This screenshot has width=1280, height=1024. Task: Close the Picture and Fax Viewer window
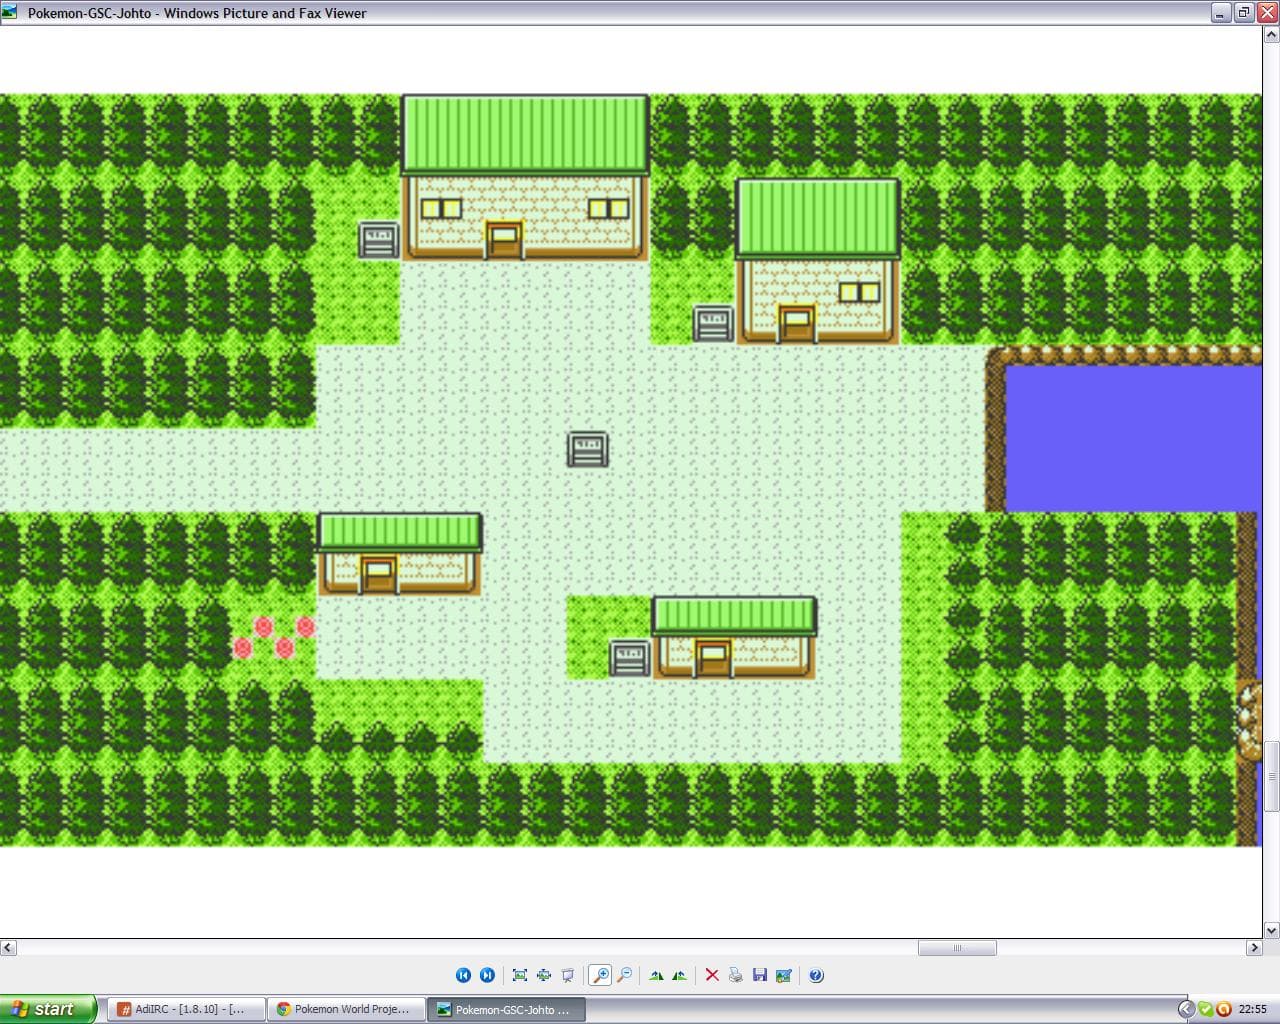(x=1267, y=13)
